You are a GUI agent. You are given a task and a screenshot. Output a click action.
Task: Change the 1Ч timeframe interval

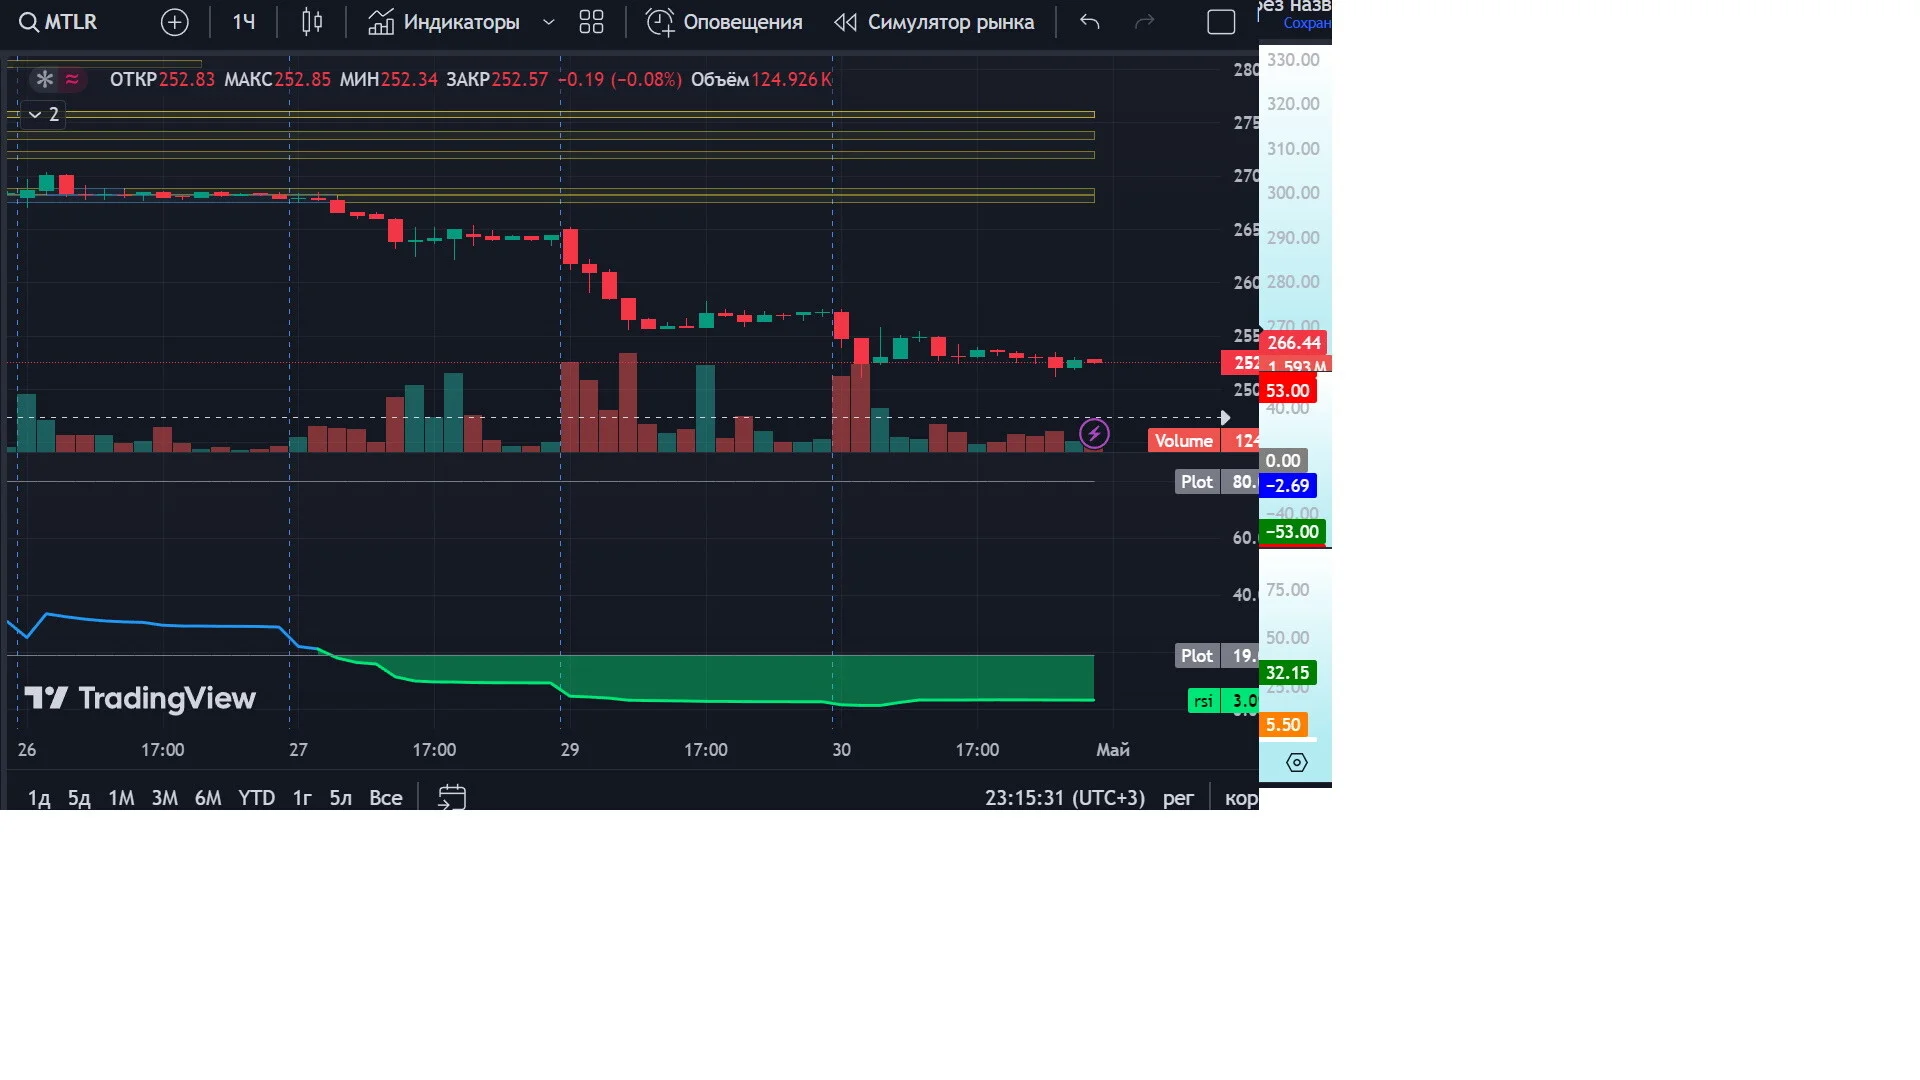point(244,22)
